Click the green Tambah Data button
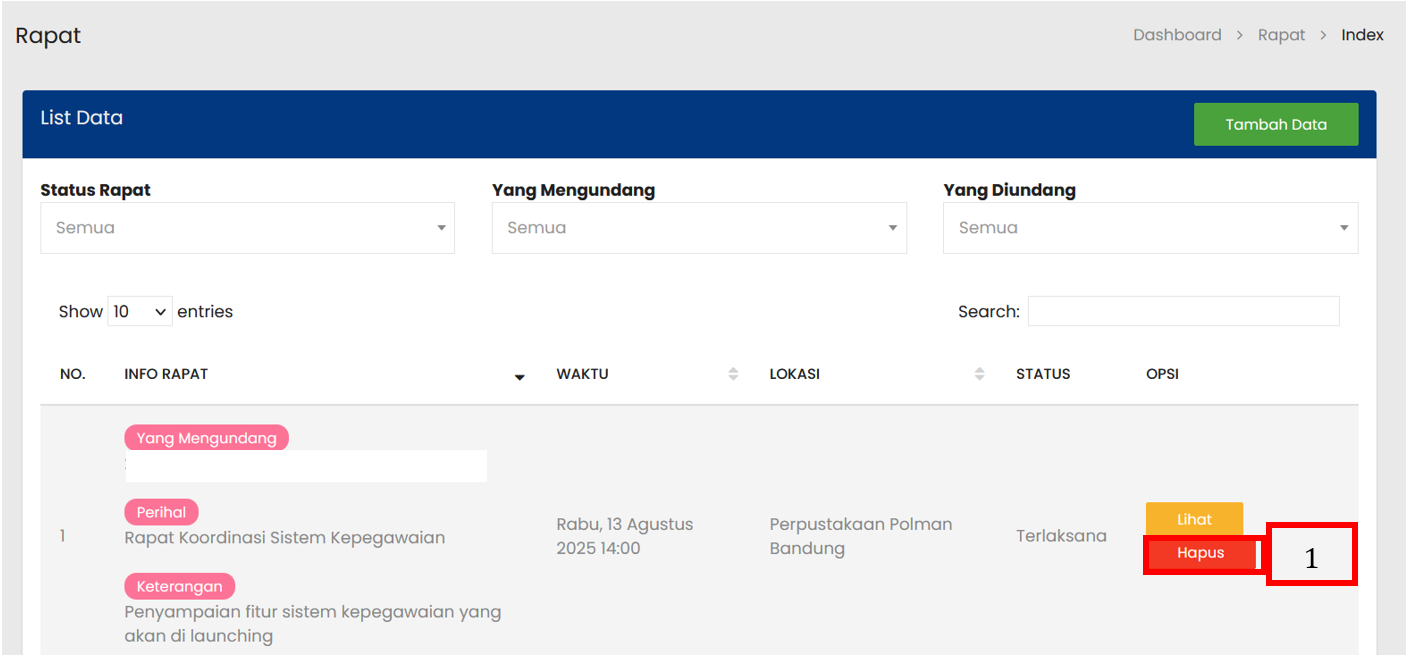 tap(1275, 125)
